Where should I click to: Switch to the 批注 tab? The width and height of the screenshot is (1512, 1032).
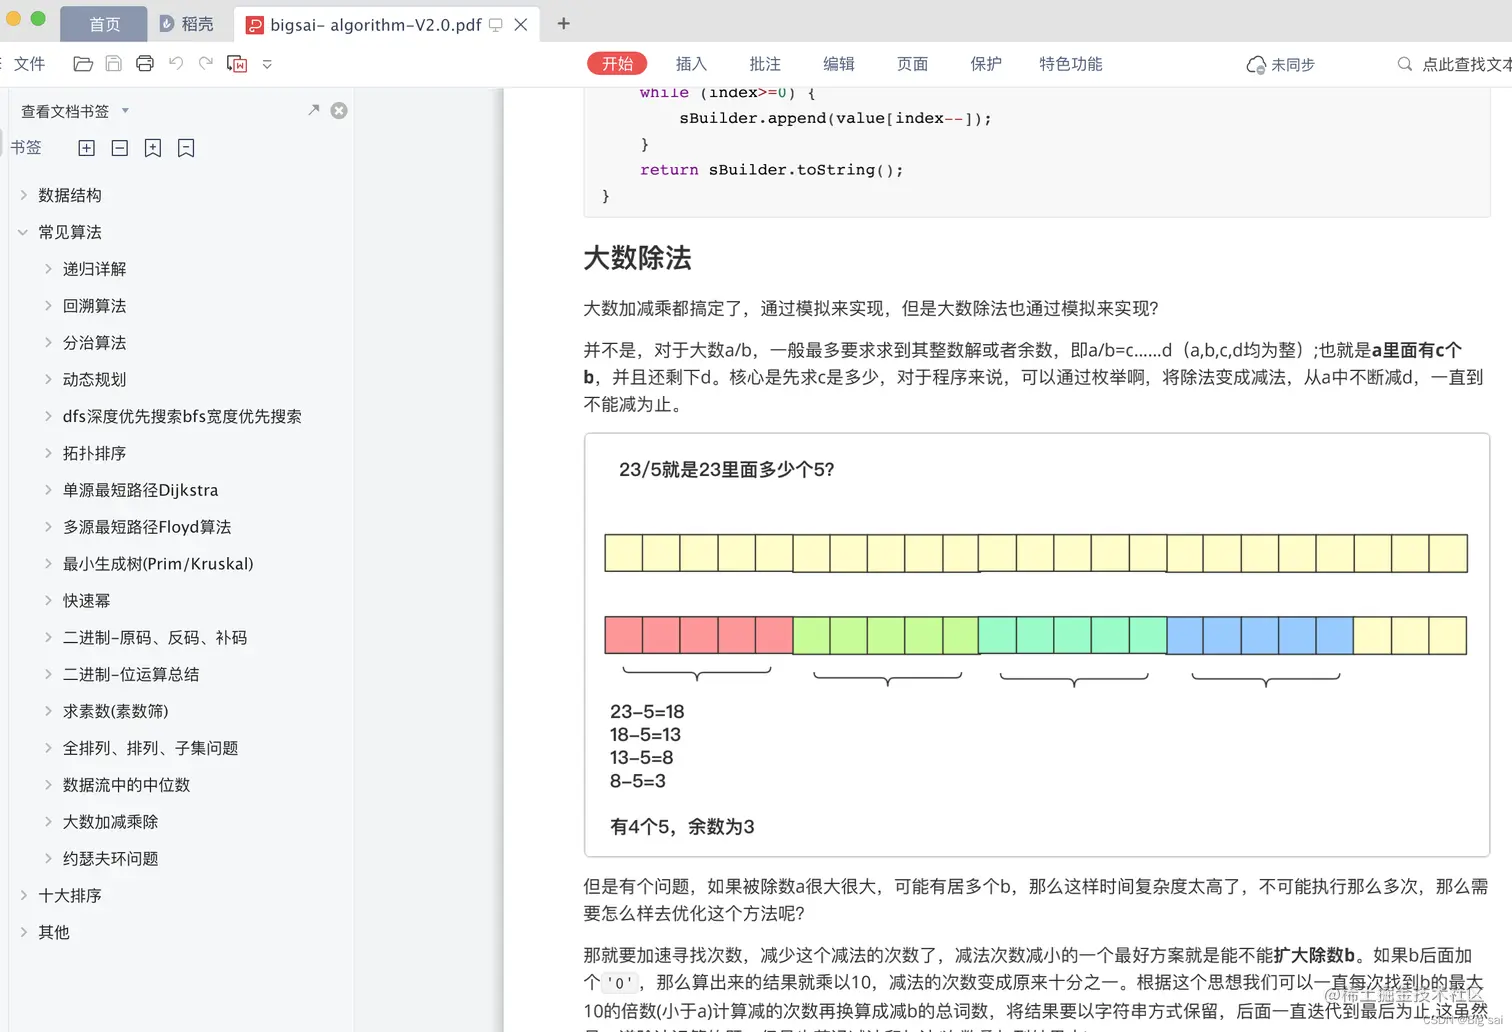pyautogui.click(x=765, y=64)
